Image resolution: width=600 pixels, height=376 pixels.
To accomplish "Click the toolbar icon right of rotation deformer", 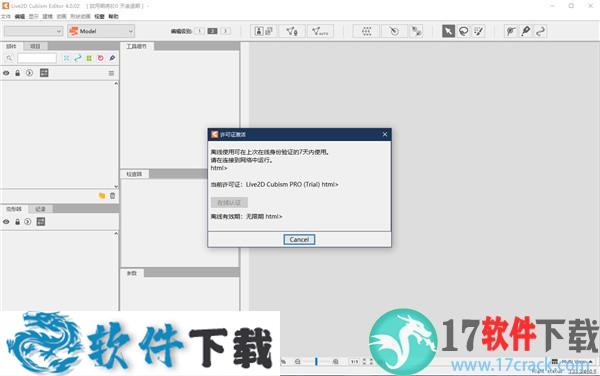I will pos(416,31).
